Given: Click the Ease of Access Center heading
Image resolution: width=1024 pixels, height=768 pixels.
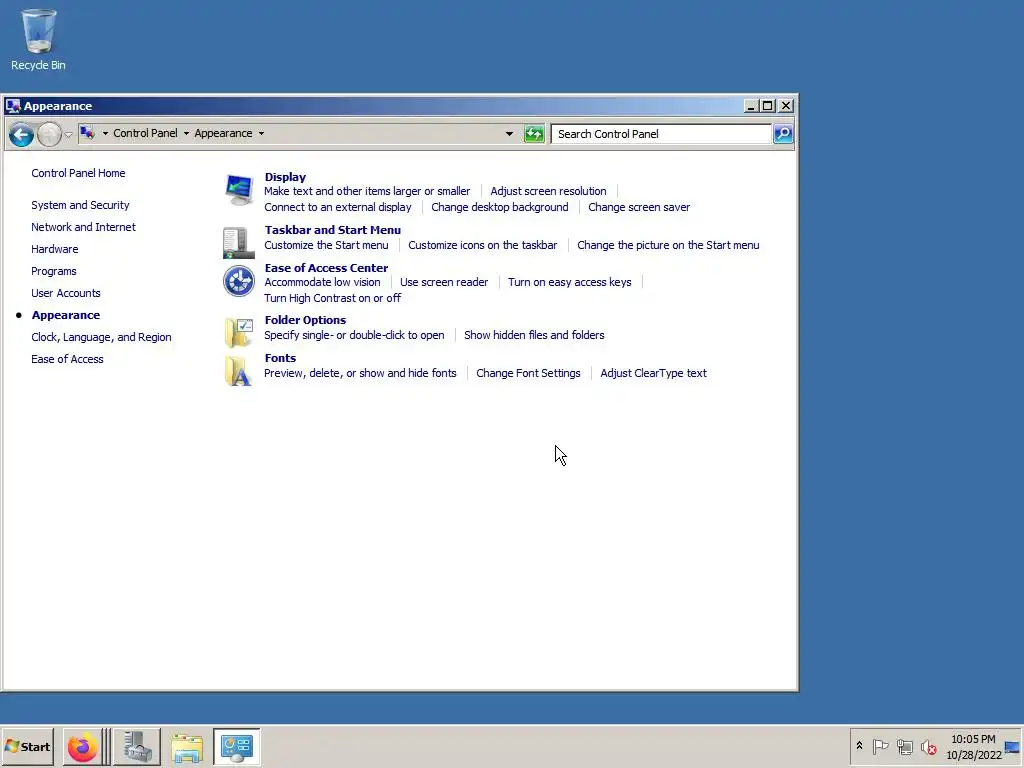Looking at the screenshot, I should 327,268.
